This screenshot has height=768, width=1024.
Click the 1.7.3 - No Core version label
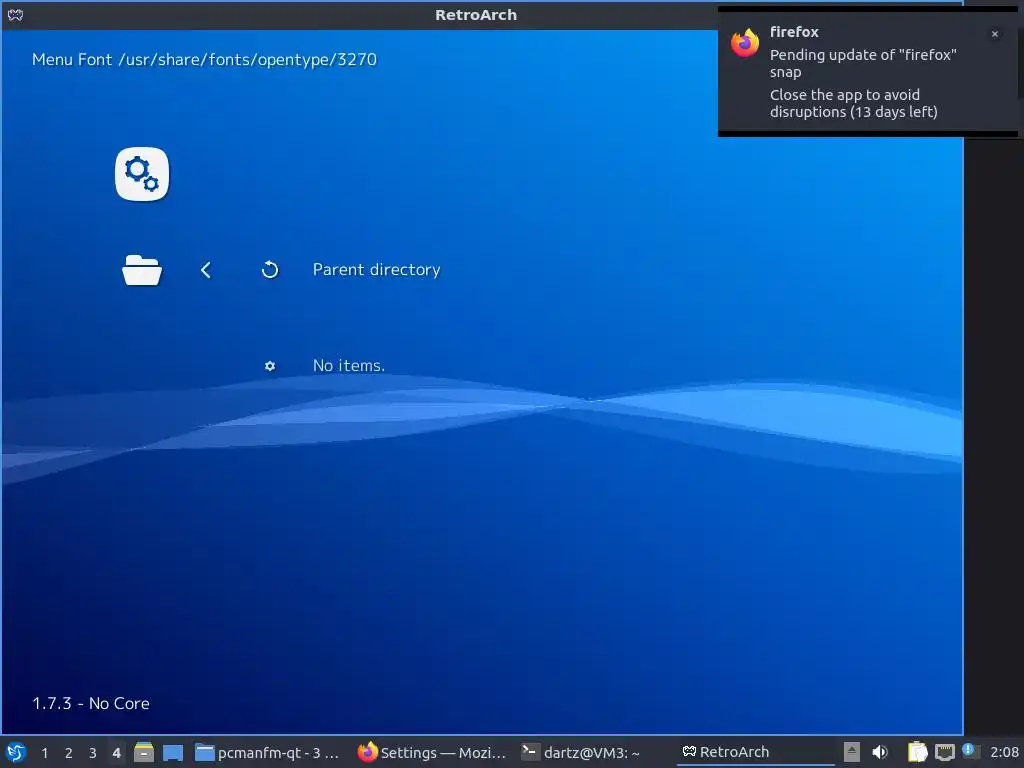pos(91,703)
